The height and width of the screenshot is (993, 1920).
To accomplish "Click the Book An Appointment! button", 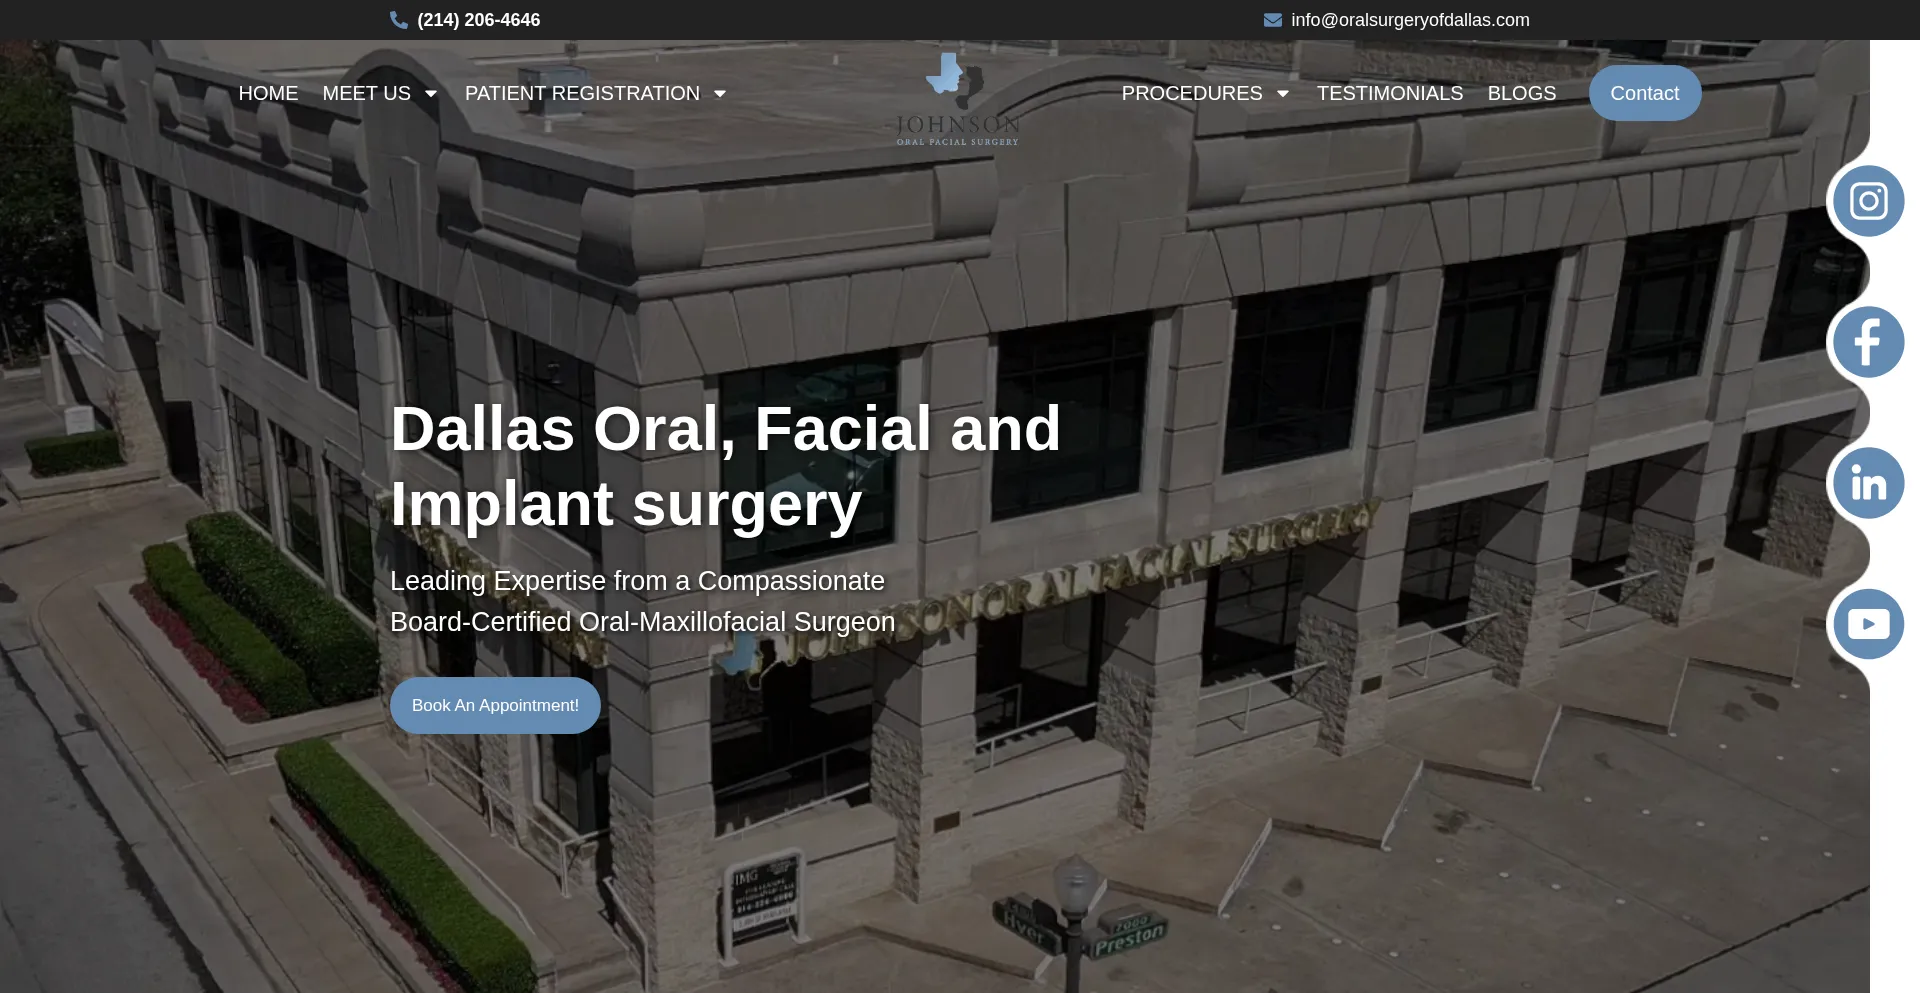I will pyautogui.click(x=495, y=705).
